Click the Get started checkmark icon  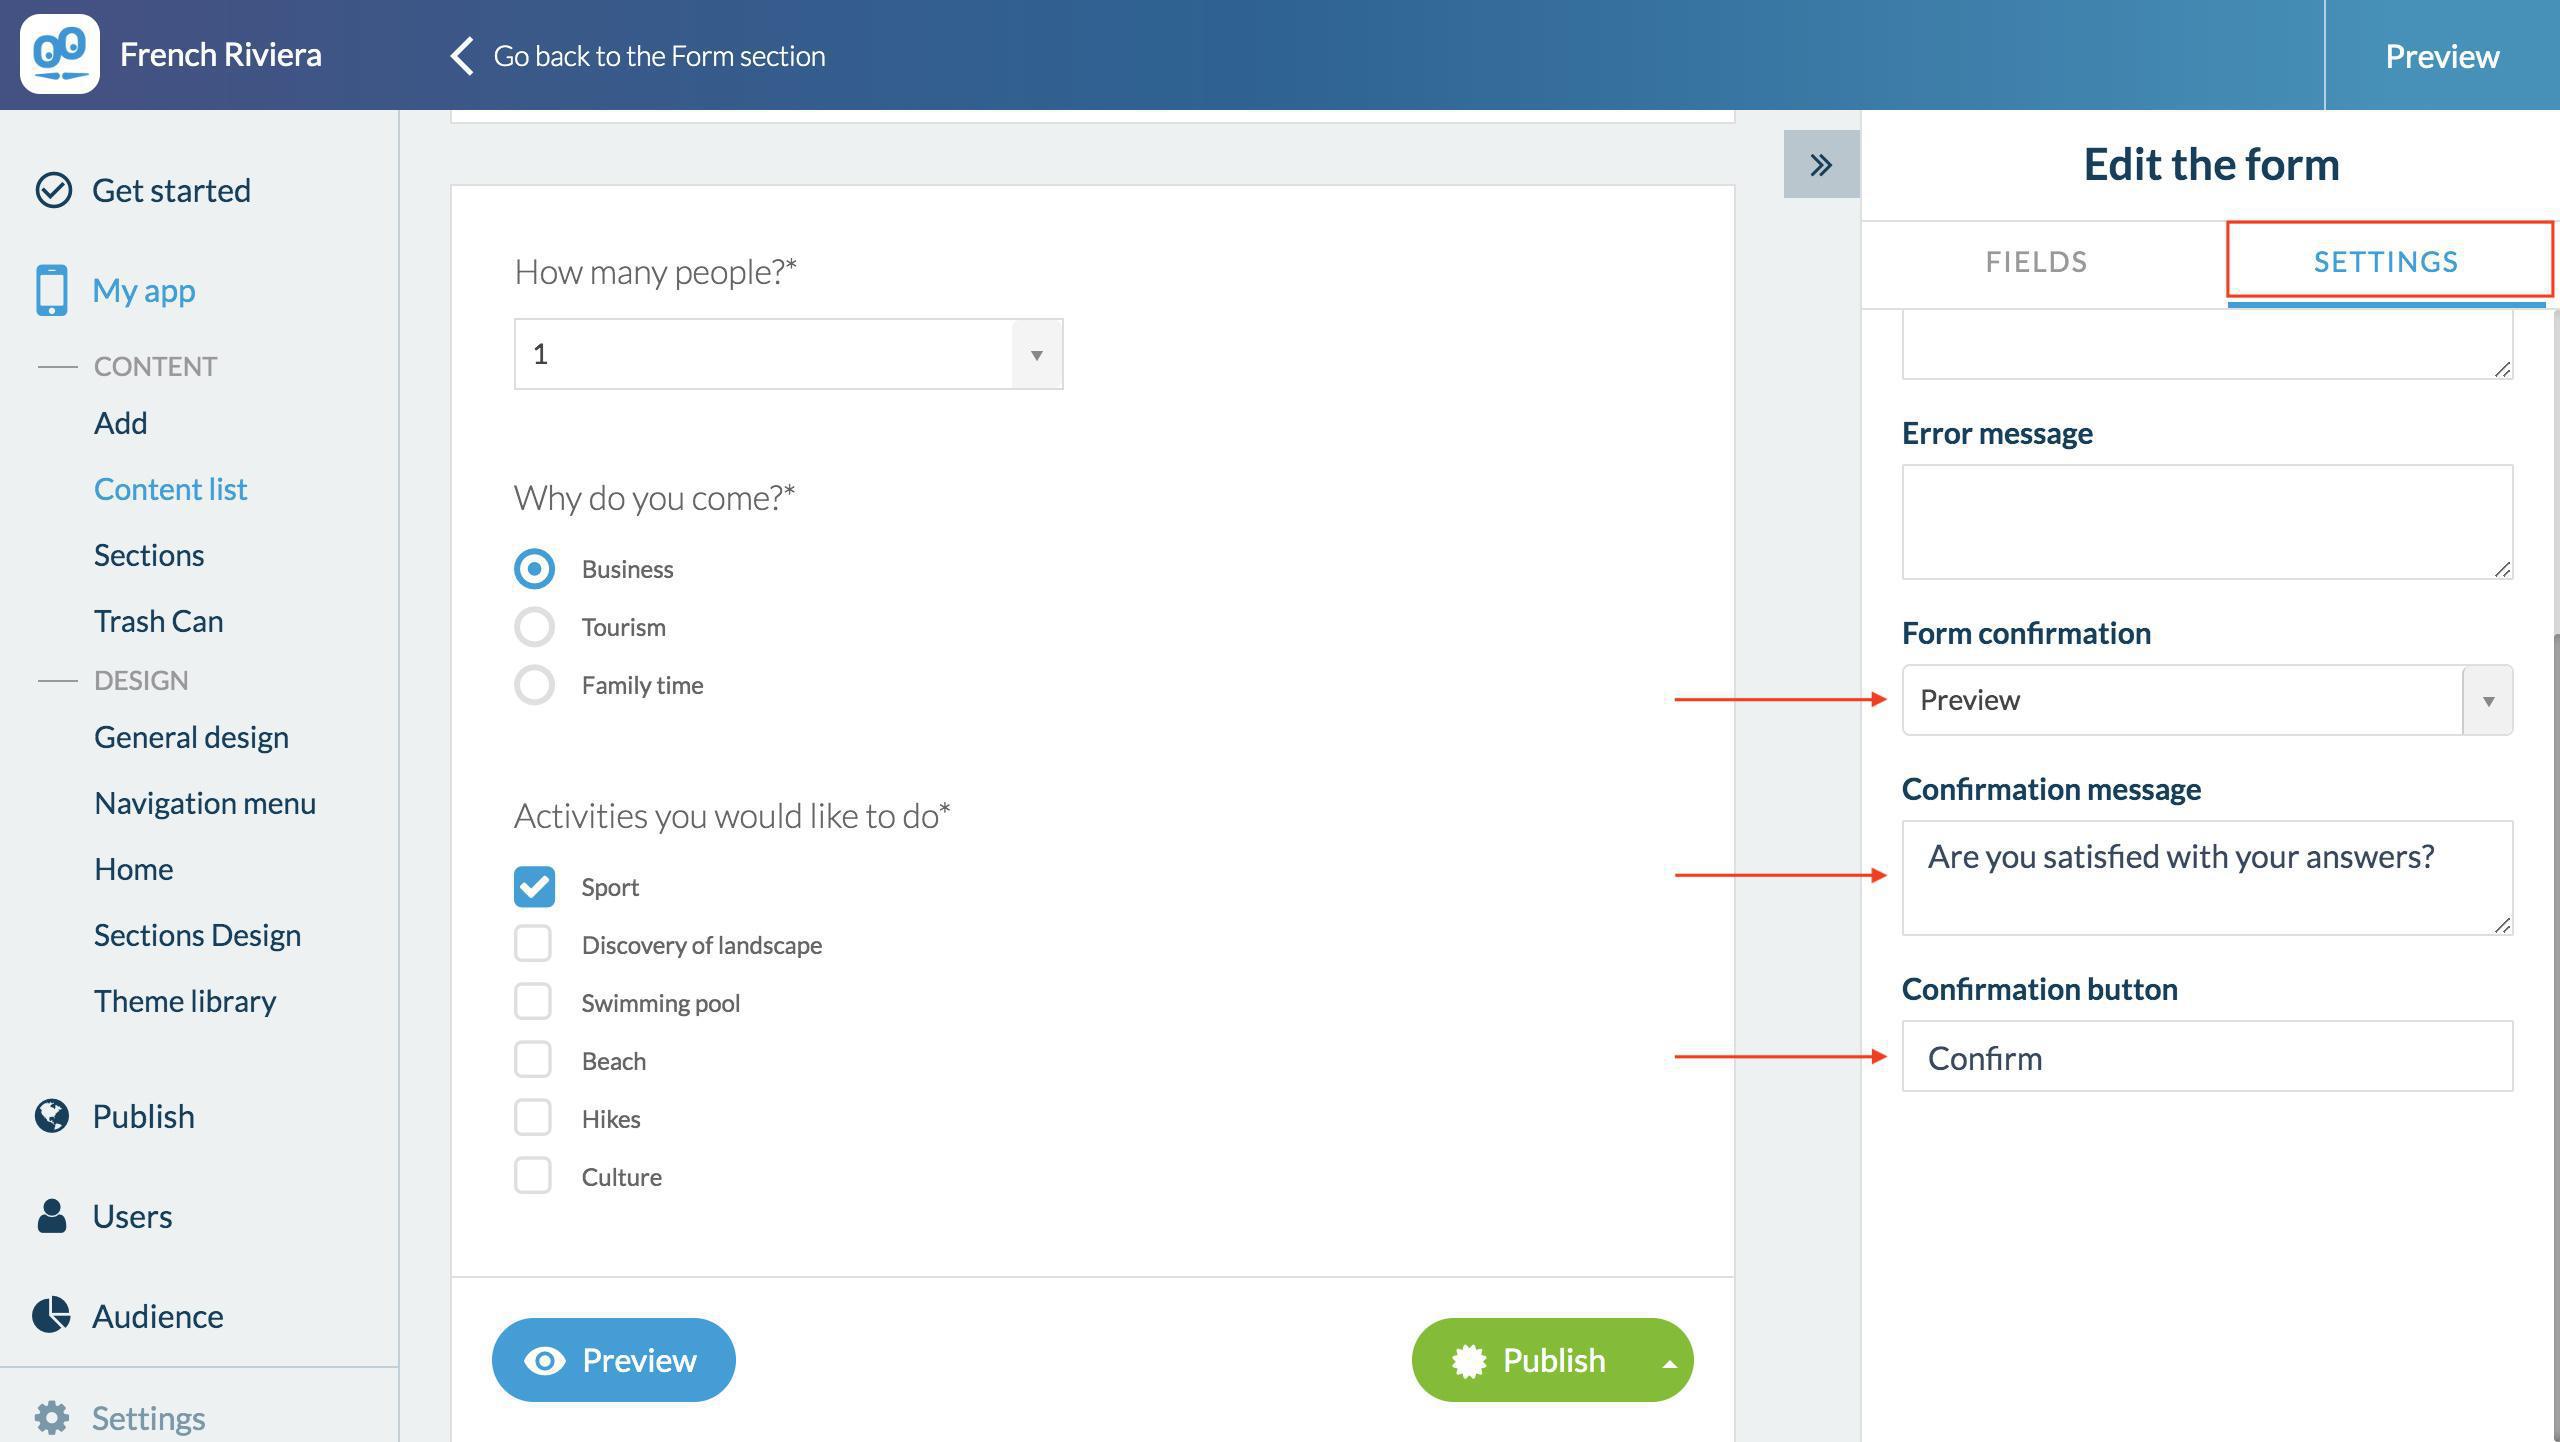point(53,190)
